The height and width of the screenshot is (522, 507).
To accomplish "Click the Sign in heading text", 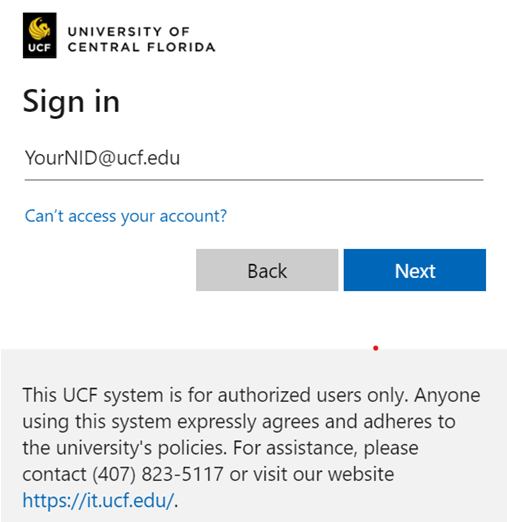I will (71, 102).
